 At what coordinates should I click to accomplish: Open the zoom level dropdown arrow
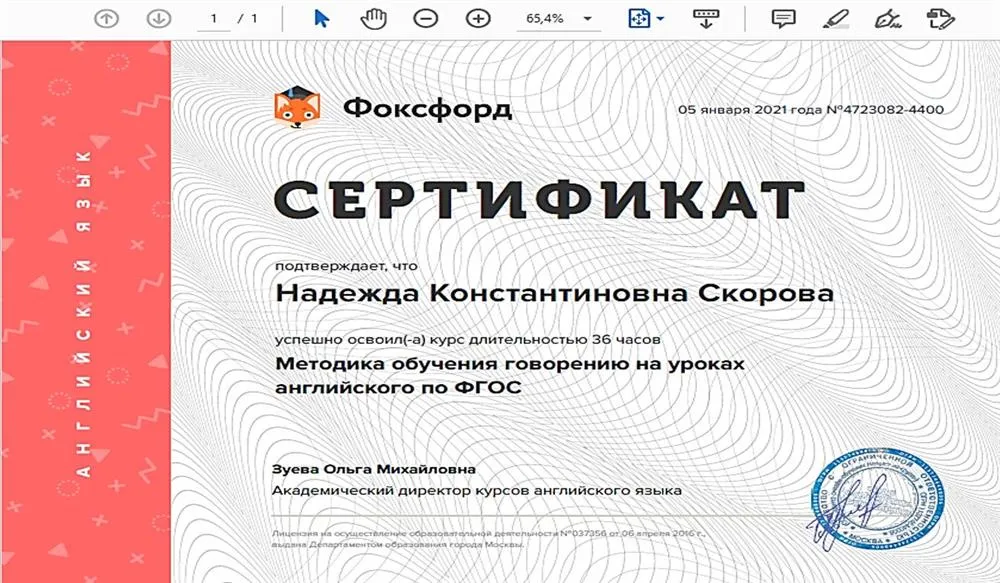[x=587, y=19]
